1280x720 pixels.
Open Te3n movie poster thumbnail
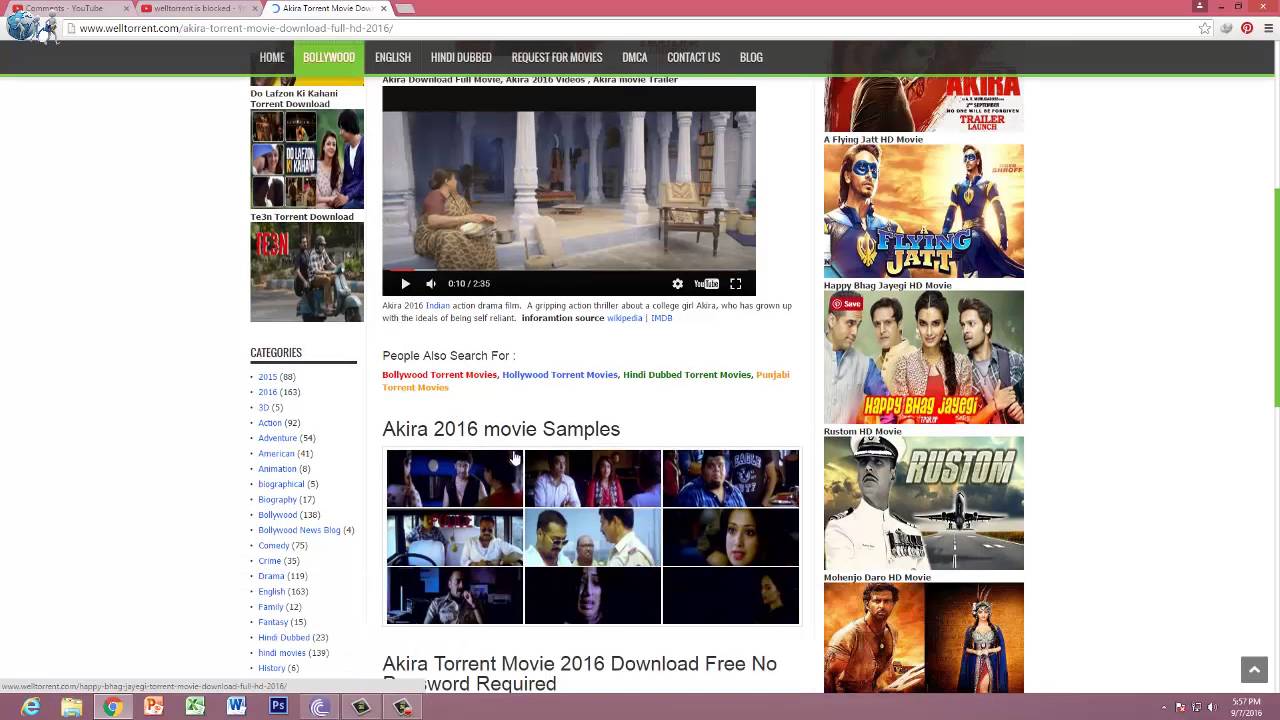click(307, 272)
